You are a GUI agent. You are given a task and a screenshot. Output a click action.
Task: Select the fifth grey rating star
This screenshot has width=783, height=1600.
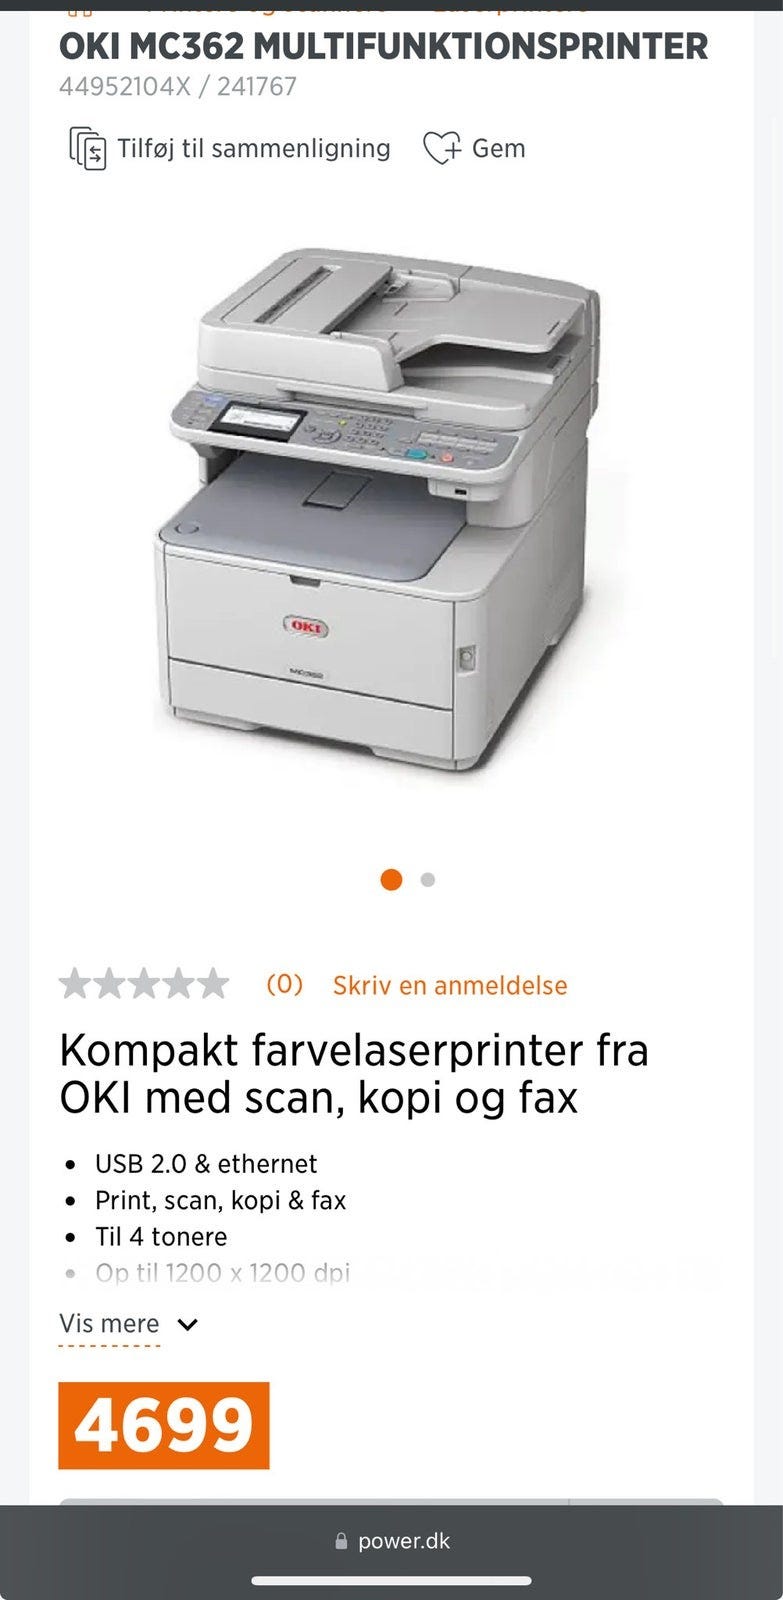212,984
